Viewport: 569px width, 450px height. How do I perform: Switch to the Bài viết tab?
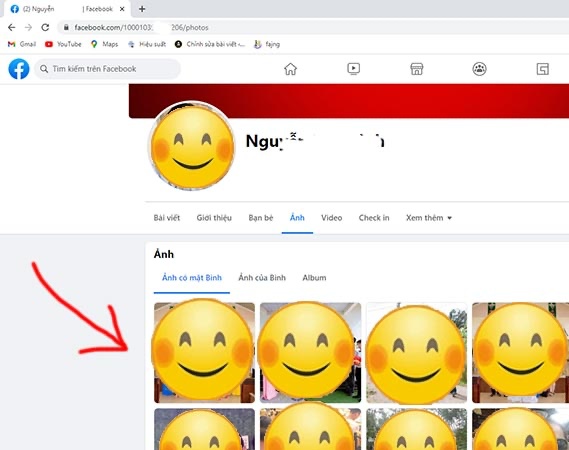pyautogui.click(x=167, y=218)
